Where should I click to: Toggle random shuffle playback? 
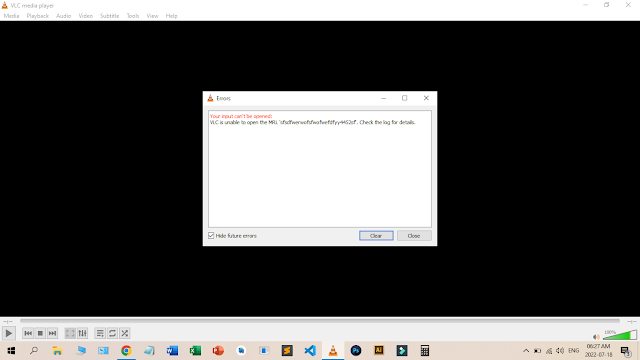[124, 333]
